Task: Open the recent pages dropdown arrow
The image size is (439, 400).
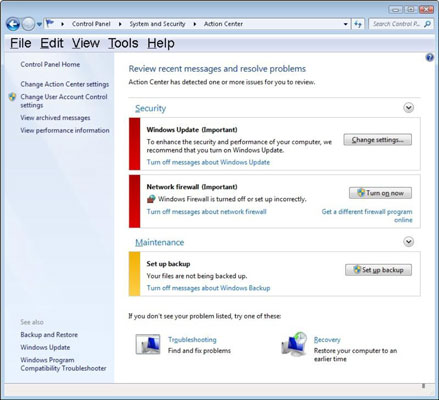Action: [x=39, y=24]
